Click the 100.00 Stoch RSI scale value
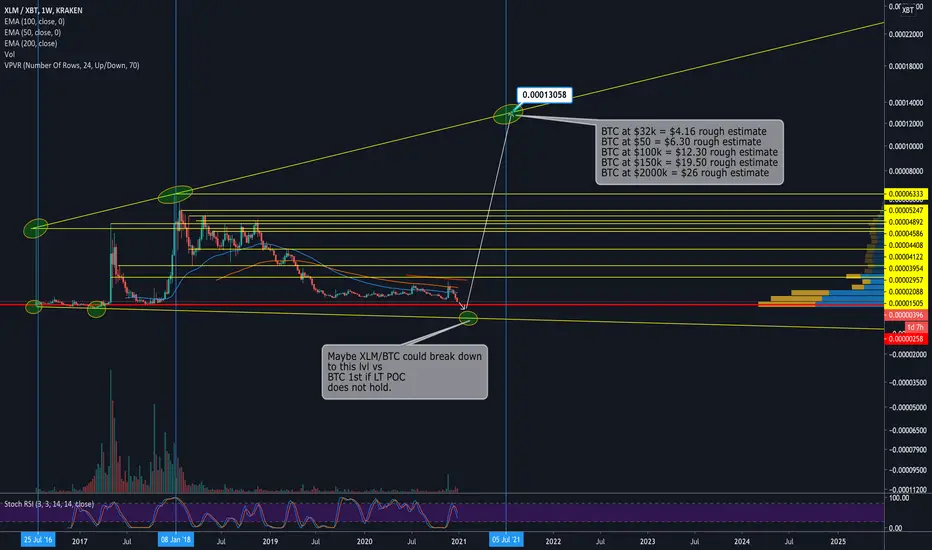This screenshot has width=932, height=550. tap(898, 498)
